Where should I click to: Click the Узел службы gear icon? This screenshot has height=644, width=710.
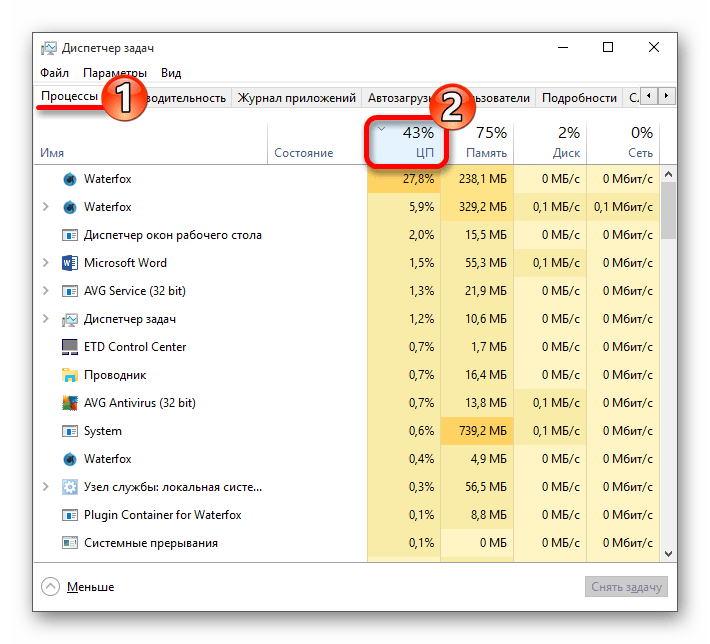click(70, 487)
